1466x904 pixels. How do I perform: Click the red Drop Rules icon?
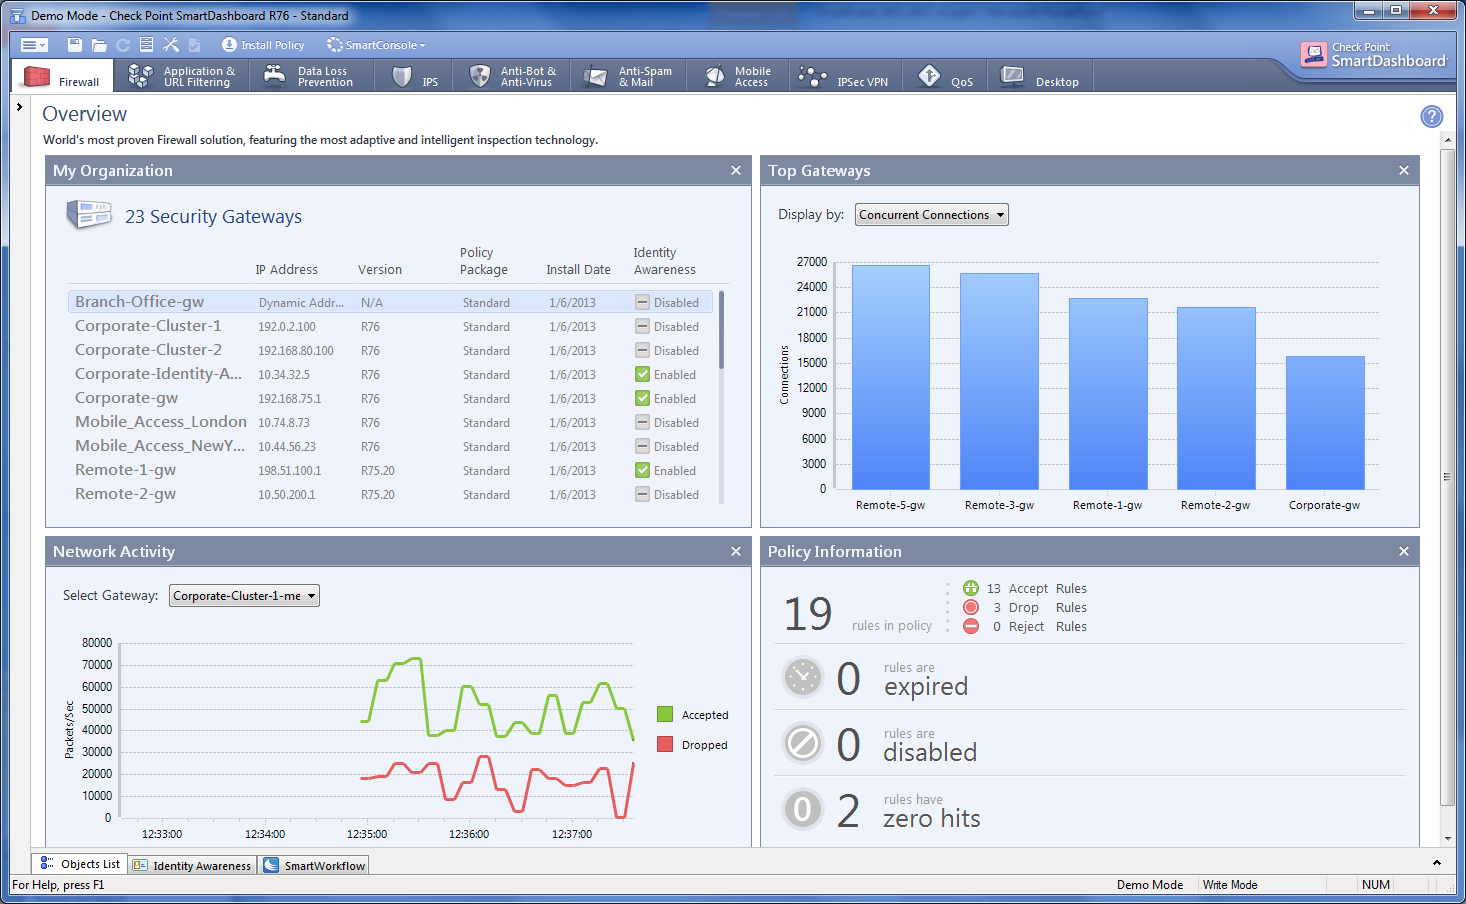[971, 607]
